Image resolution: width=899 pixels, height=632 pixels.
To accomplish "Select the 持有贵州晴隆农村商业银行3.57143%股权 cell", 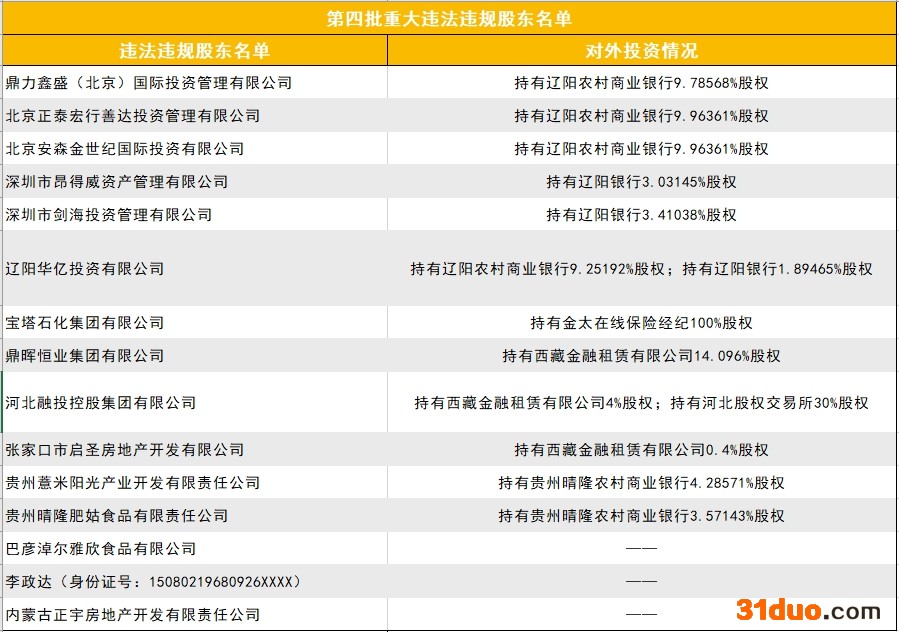I will pos(641,516).
